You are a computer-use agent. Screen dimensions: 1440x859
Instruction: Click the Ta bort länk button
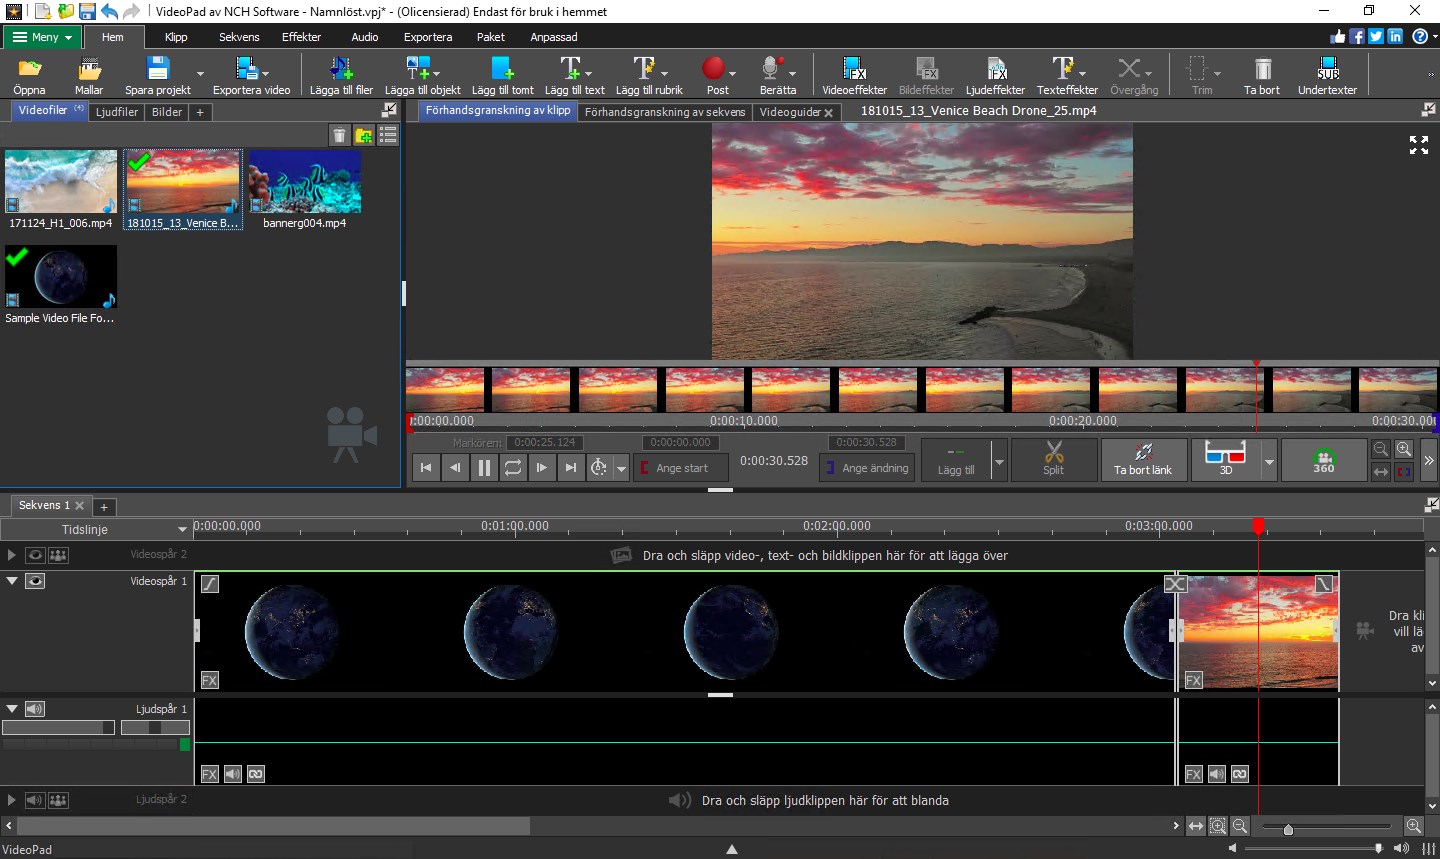(1143, 460)
